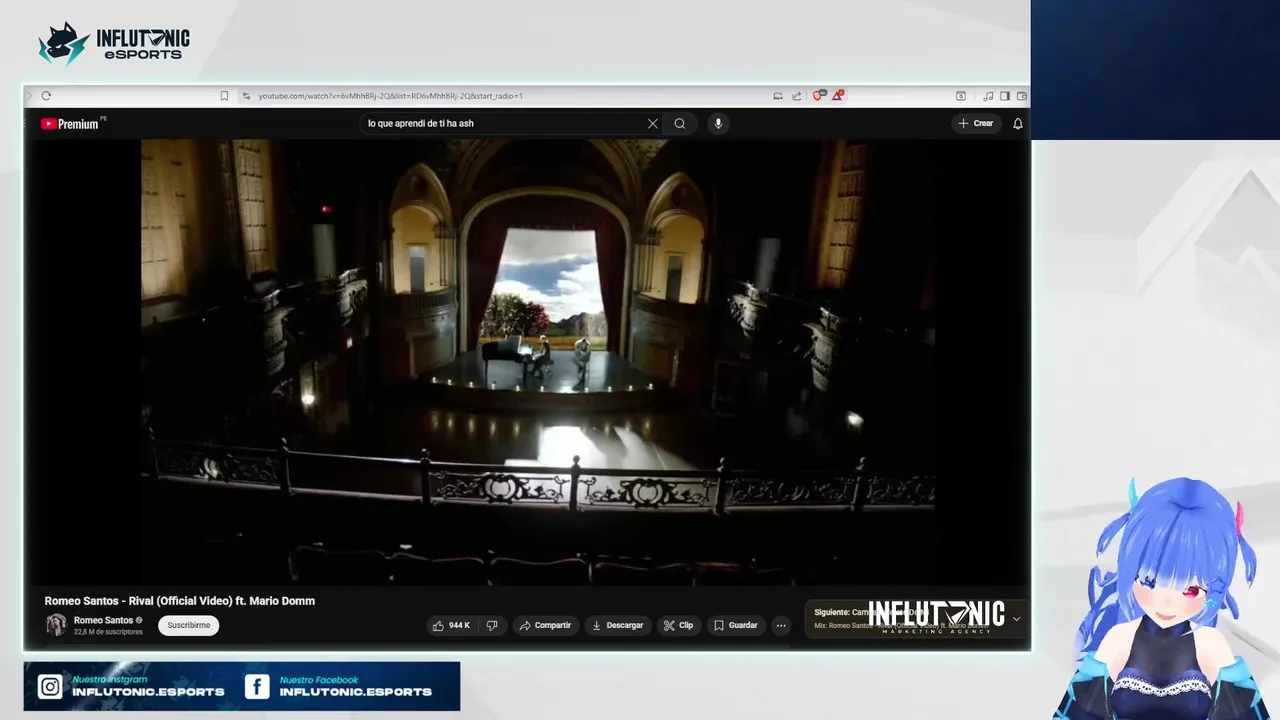Image resolution: width=1280 pixels, height=720 pixels.
Task: Toggle the browser sidebar panel icon
Action: click(x=1005, y=96)
